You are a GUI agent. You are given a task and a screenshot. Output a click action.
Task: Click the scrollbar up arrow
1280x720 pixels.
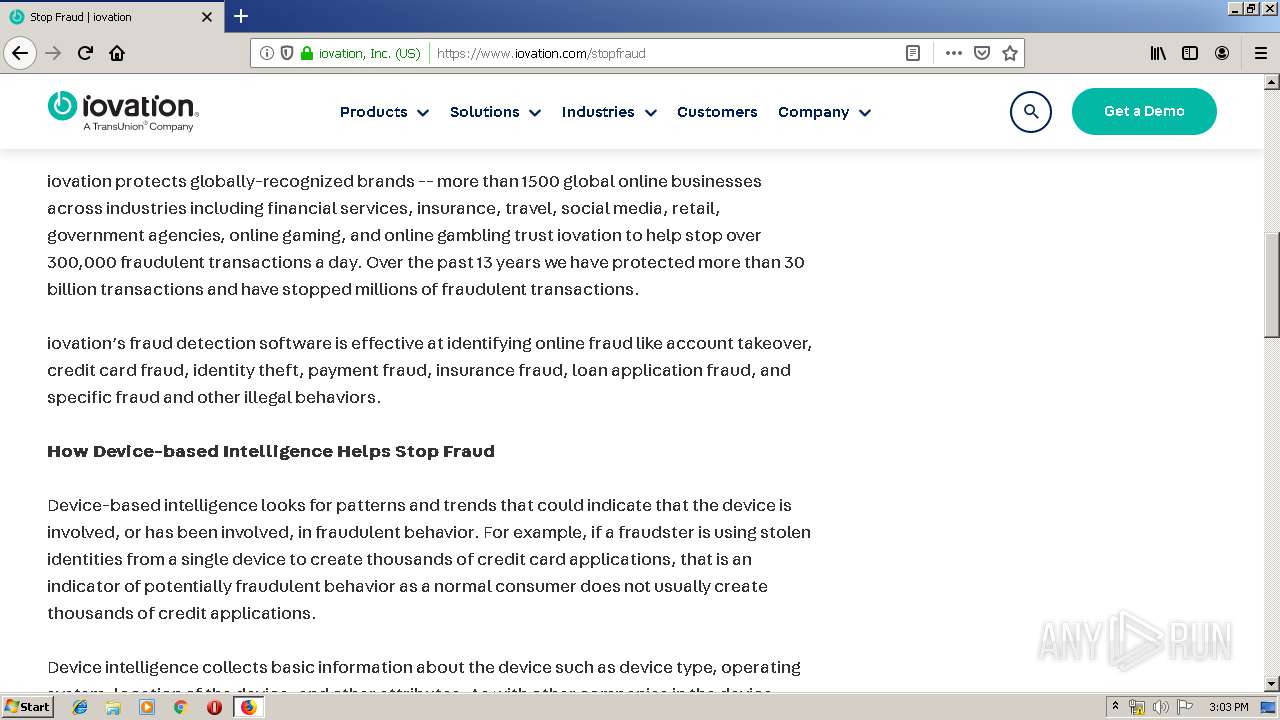(1272, 81)
